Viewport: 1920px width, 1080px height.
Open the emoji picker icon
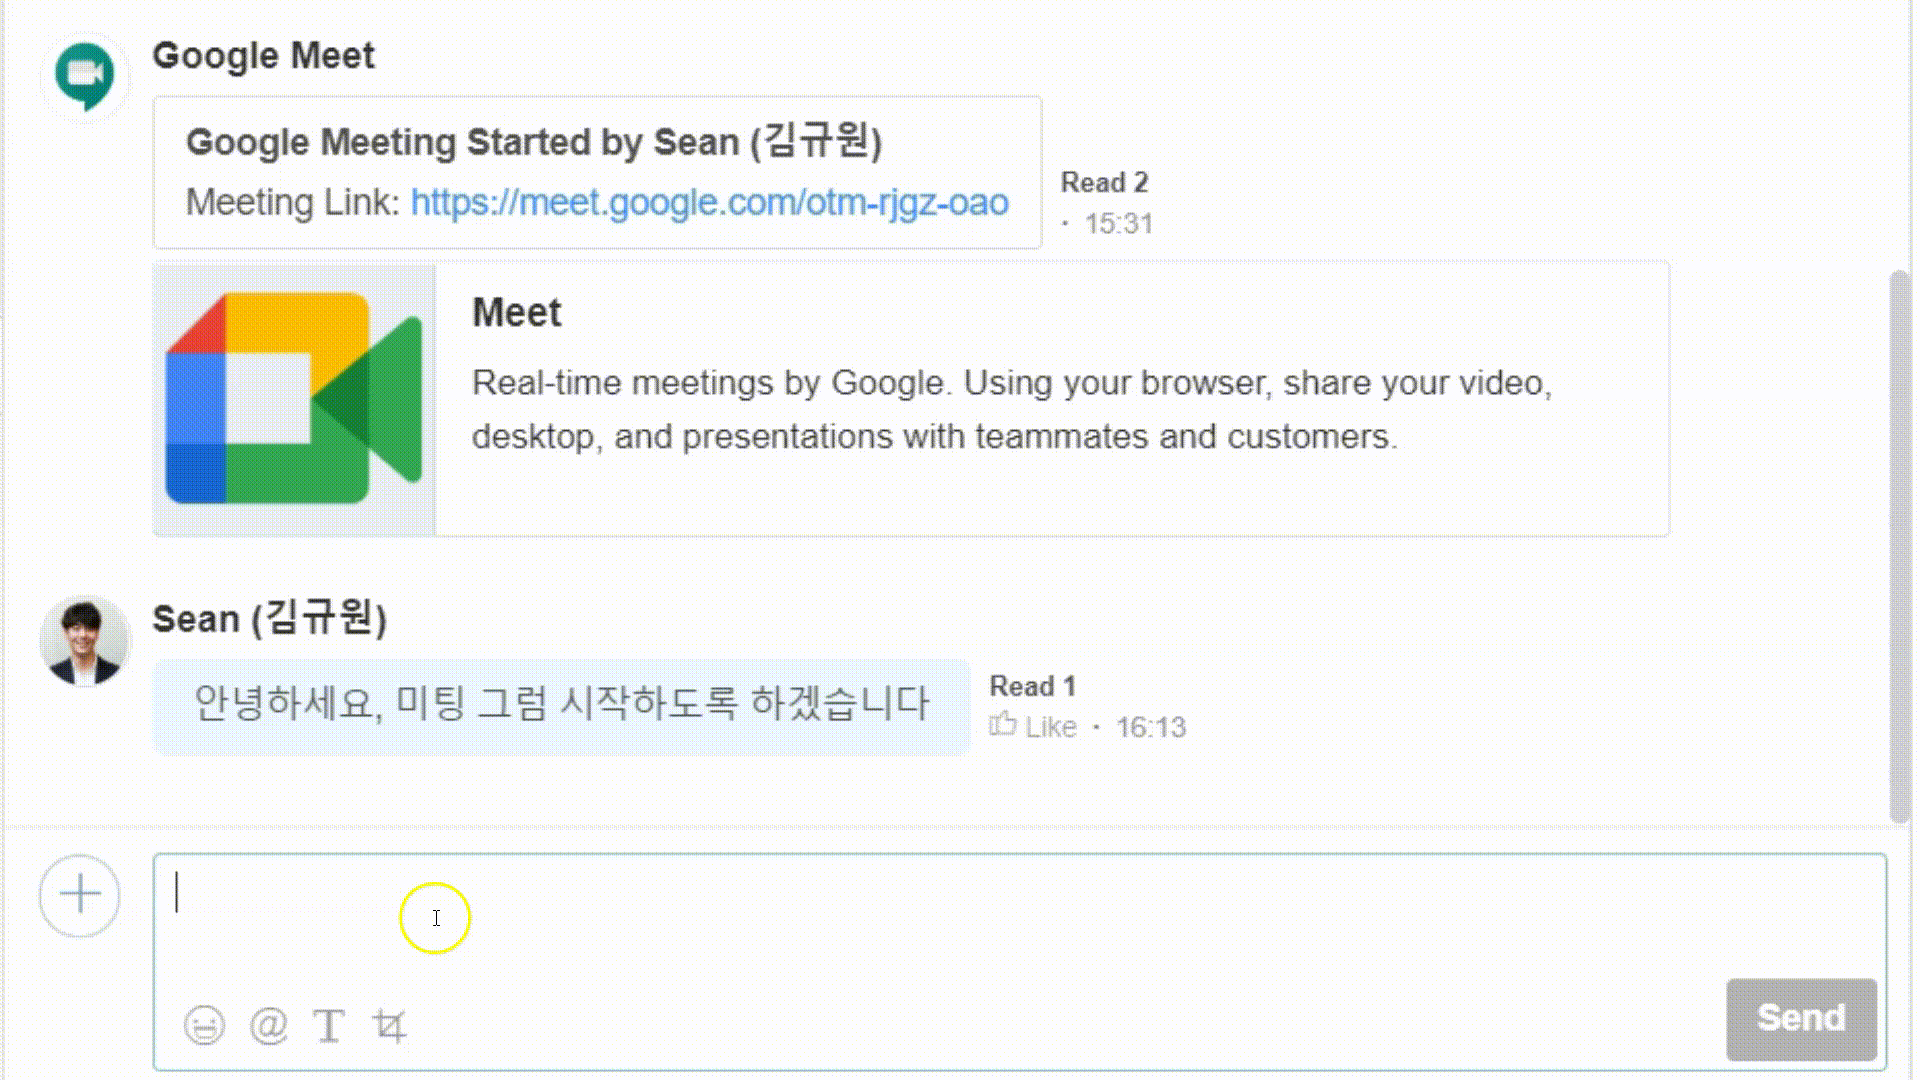(204, 1025)
